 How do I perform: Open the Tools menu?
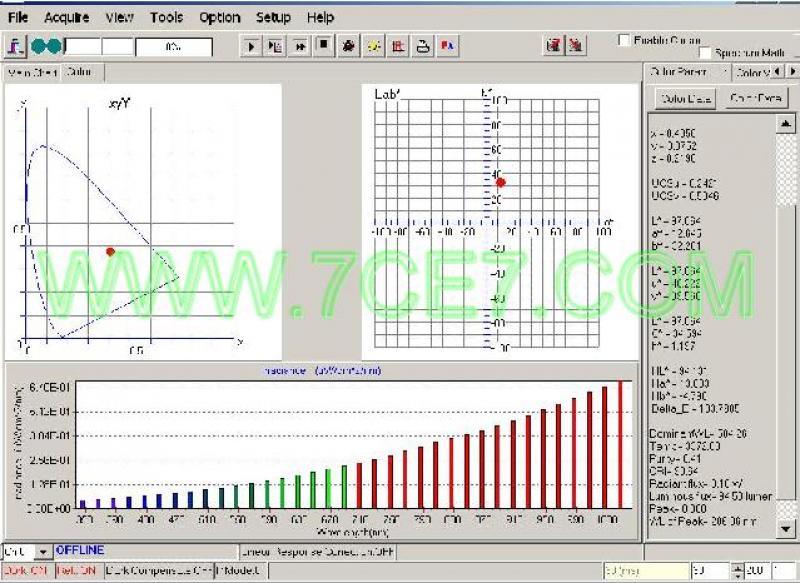(167, 17)
